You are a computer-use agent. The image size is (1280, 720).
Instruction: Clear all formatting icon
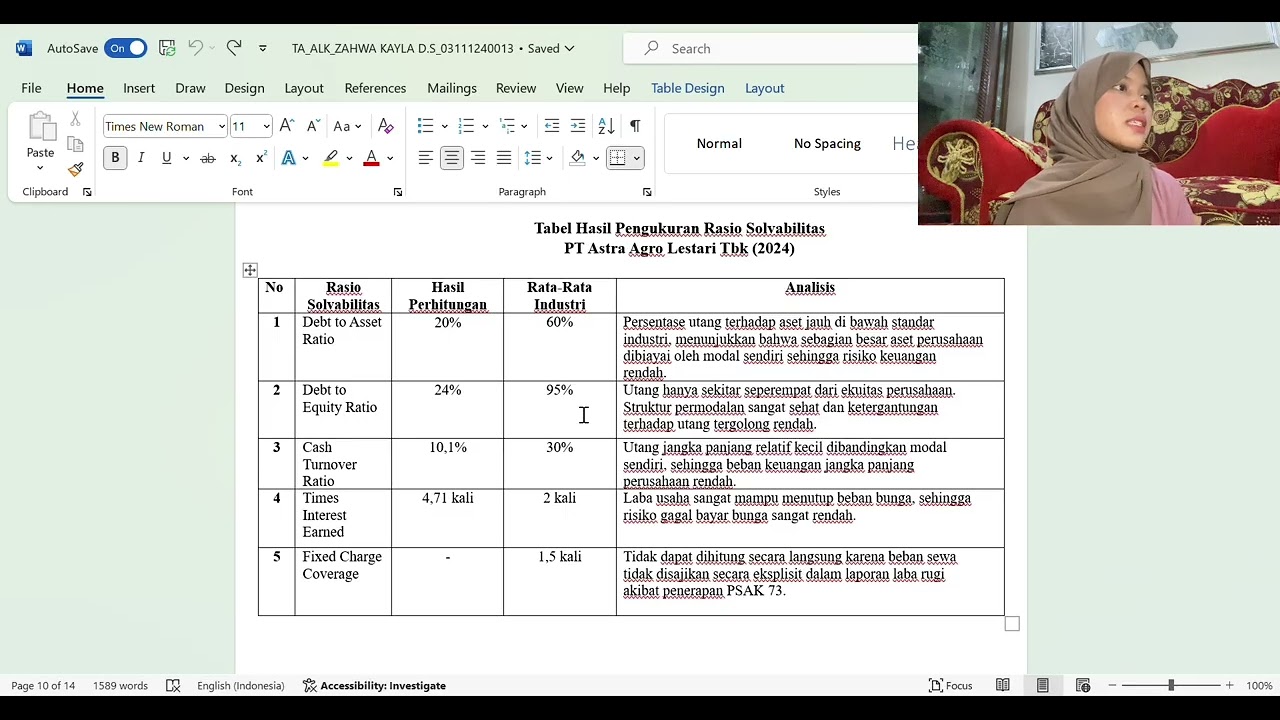click(x=385, y=126)
